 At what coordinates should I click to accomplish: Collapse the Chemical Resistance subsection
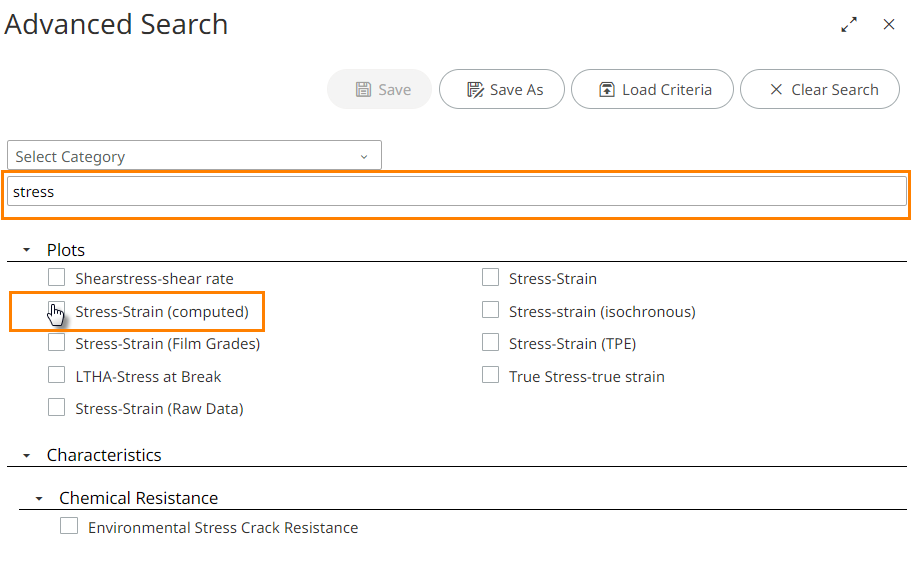pyautogui.click(x=39, y=498)
